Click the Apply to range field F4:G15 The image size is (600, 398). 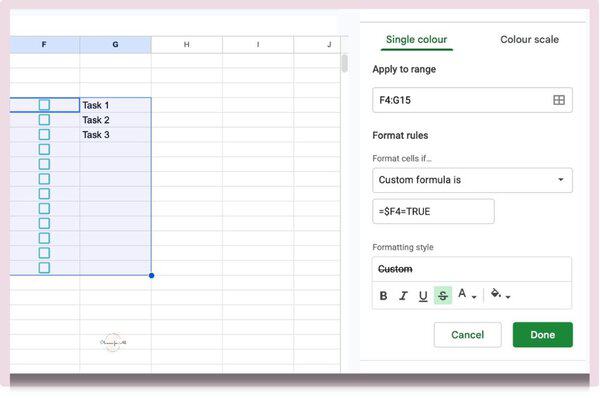point(472,100)
